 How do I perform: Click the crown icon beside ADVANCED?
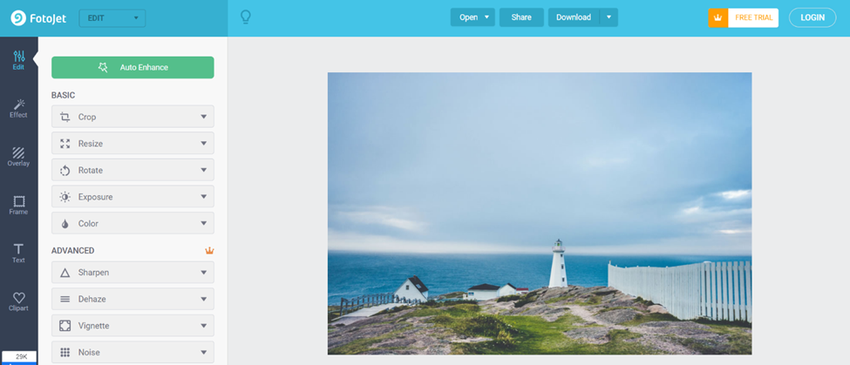[209, 251]
